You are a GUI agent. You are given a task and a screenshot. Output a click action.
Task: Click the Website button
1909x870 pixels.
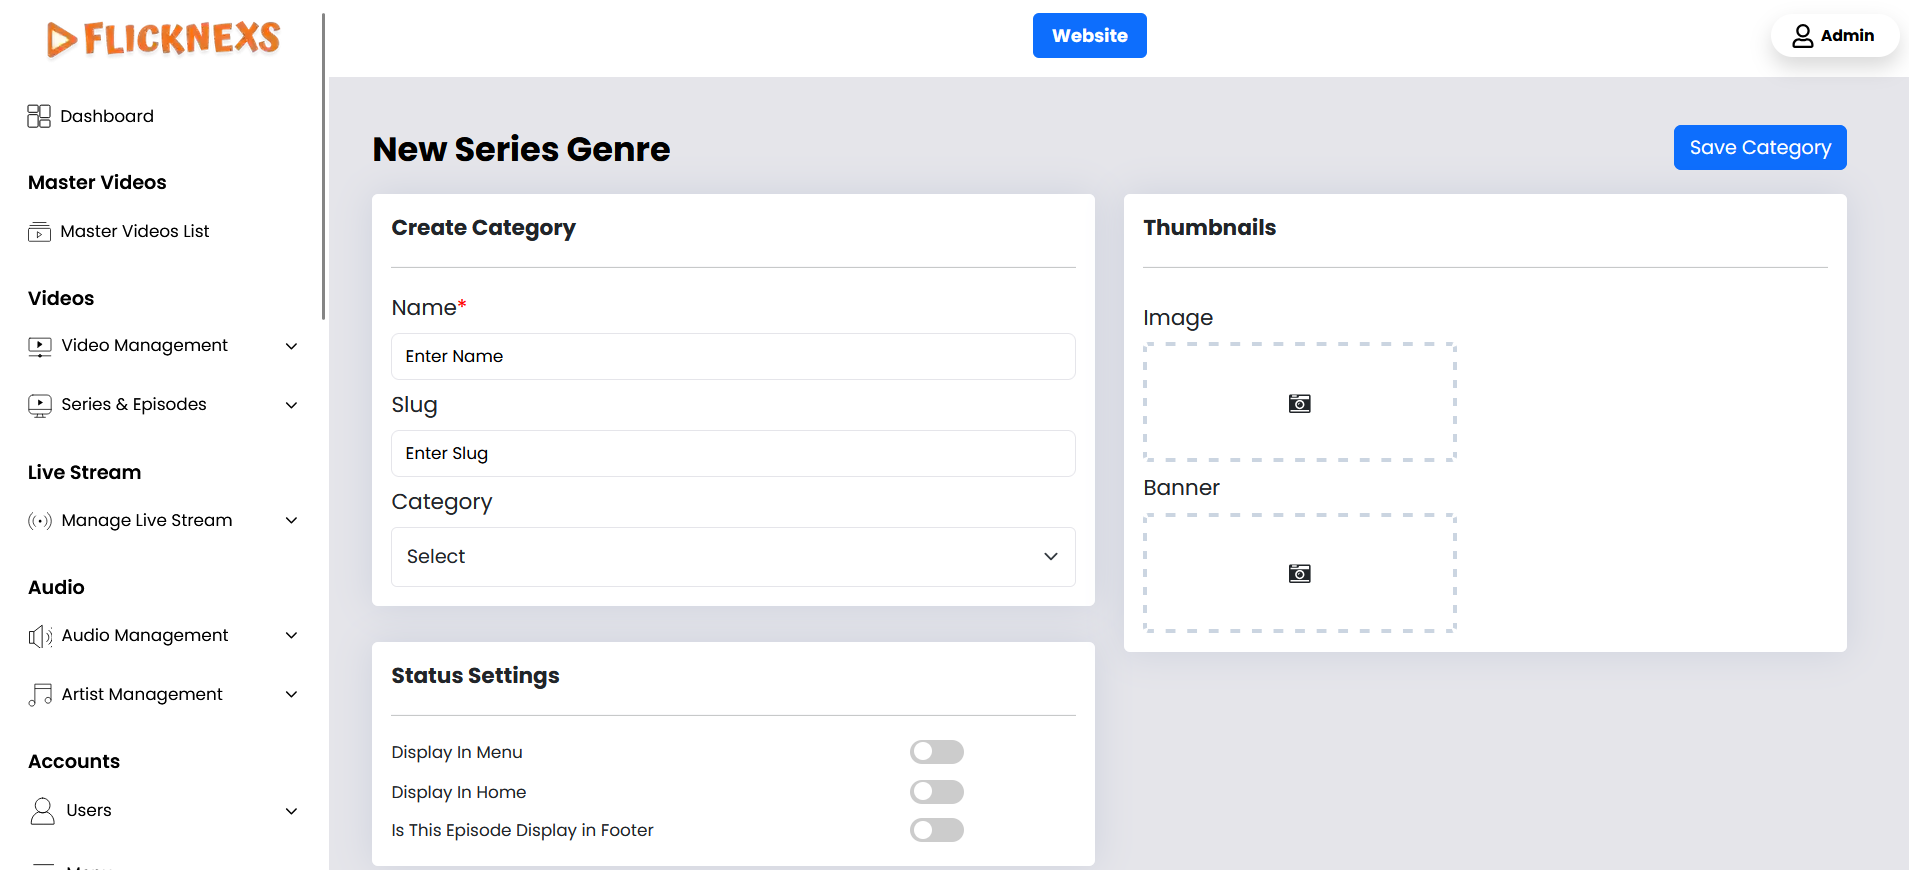coord(1089,36)
